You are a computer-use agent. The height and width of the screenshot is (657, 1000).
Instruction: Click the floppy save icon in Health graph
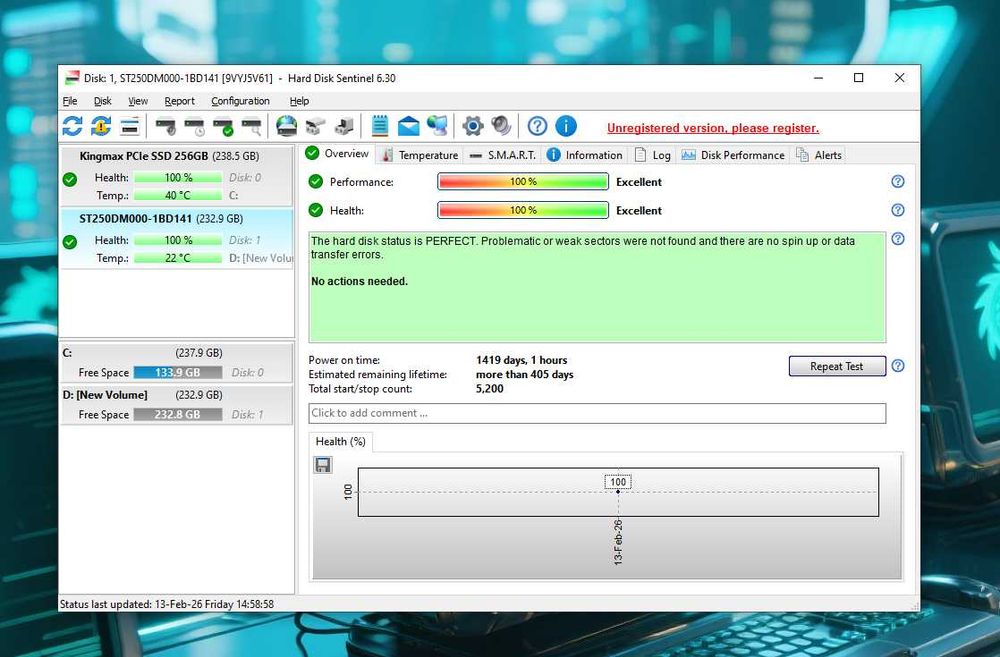pyautogui.click(x=323, y=464)
